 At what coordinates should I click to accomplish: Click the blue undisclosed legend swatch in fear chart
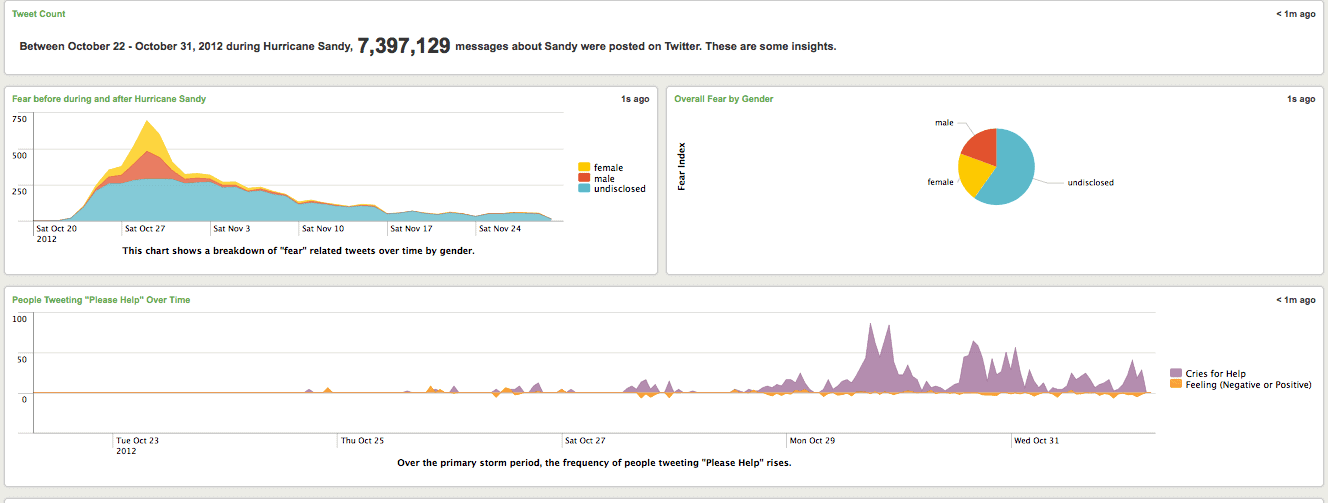(585, 188)
